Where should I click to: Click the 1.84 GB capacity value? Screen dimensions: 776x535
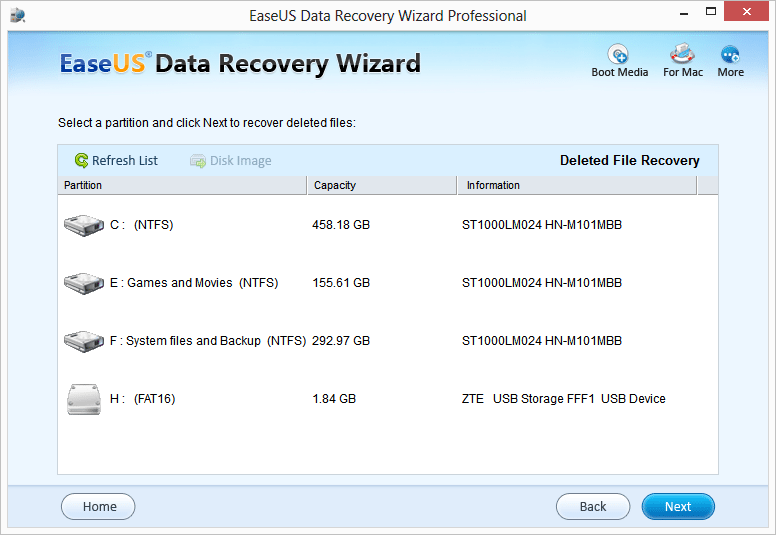click(x=334, y=398)
